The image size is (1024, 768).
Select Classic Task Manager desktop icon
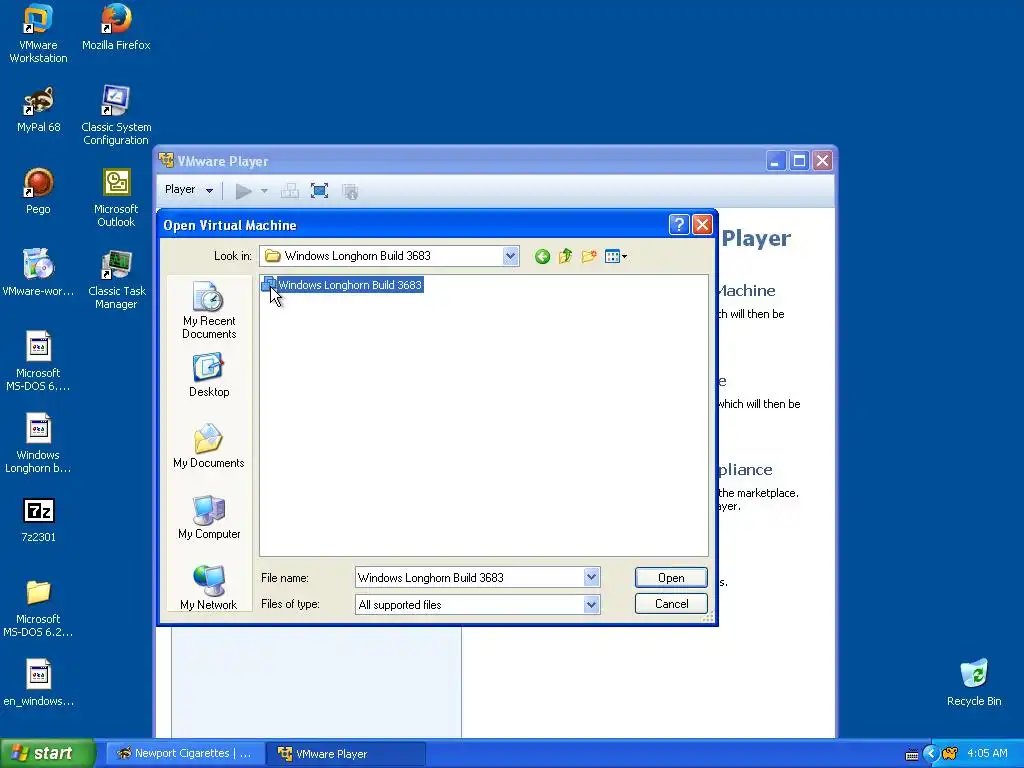tap(116, 280)
